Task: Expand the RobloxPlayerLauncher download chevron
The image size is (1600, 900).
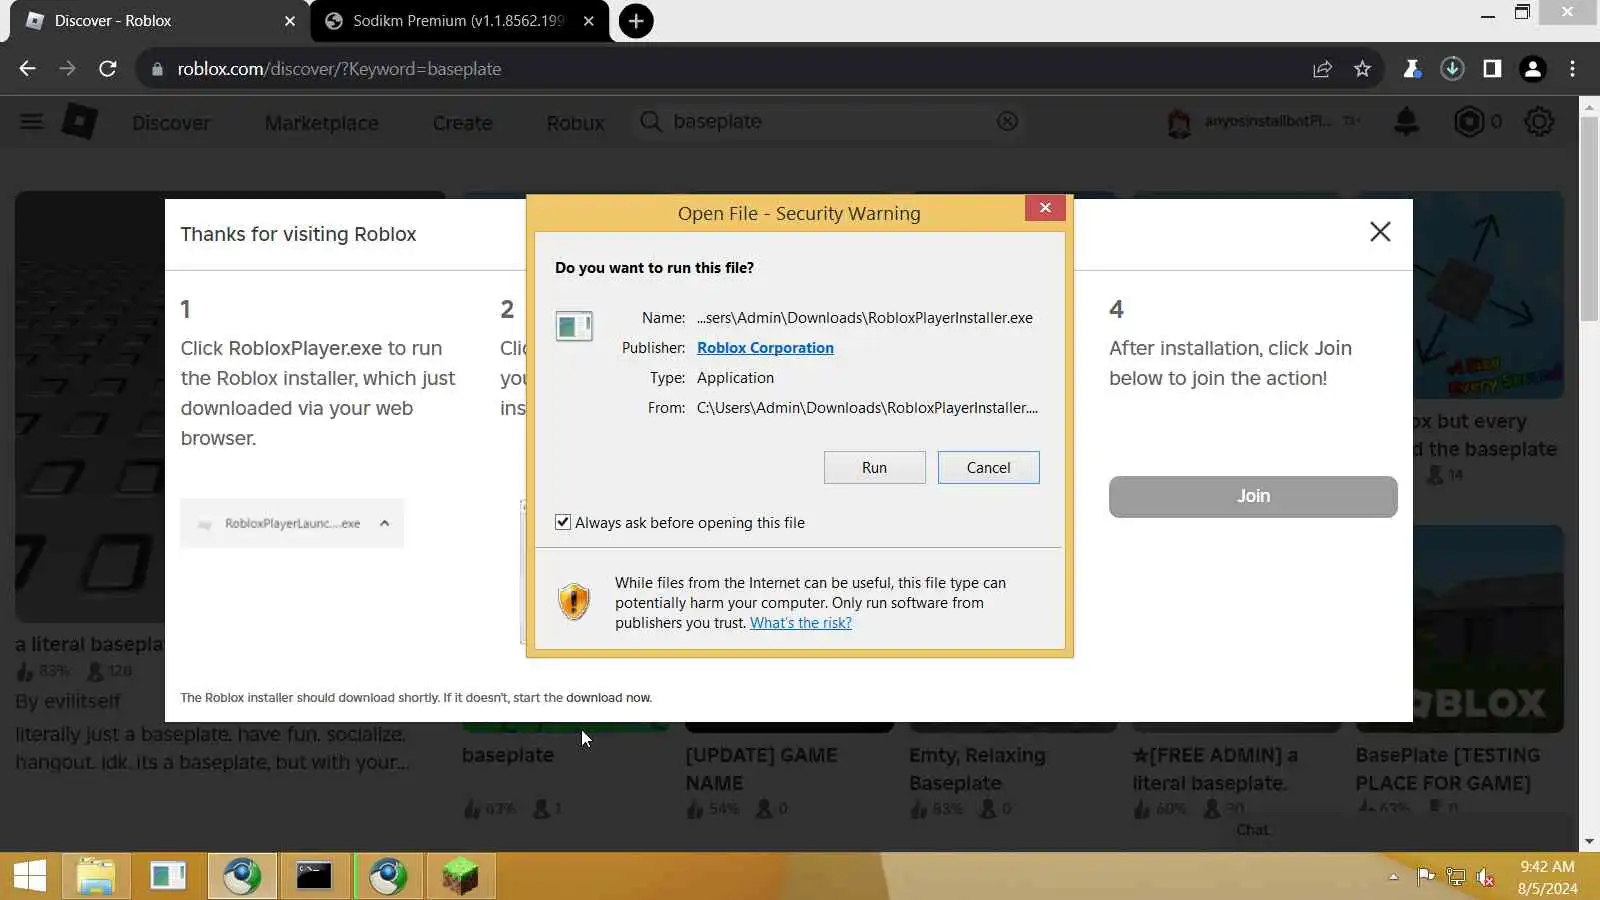Action: (384, 523)
